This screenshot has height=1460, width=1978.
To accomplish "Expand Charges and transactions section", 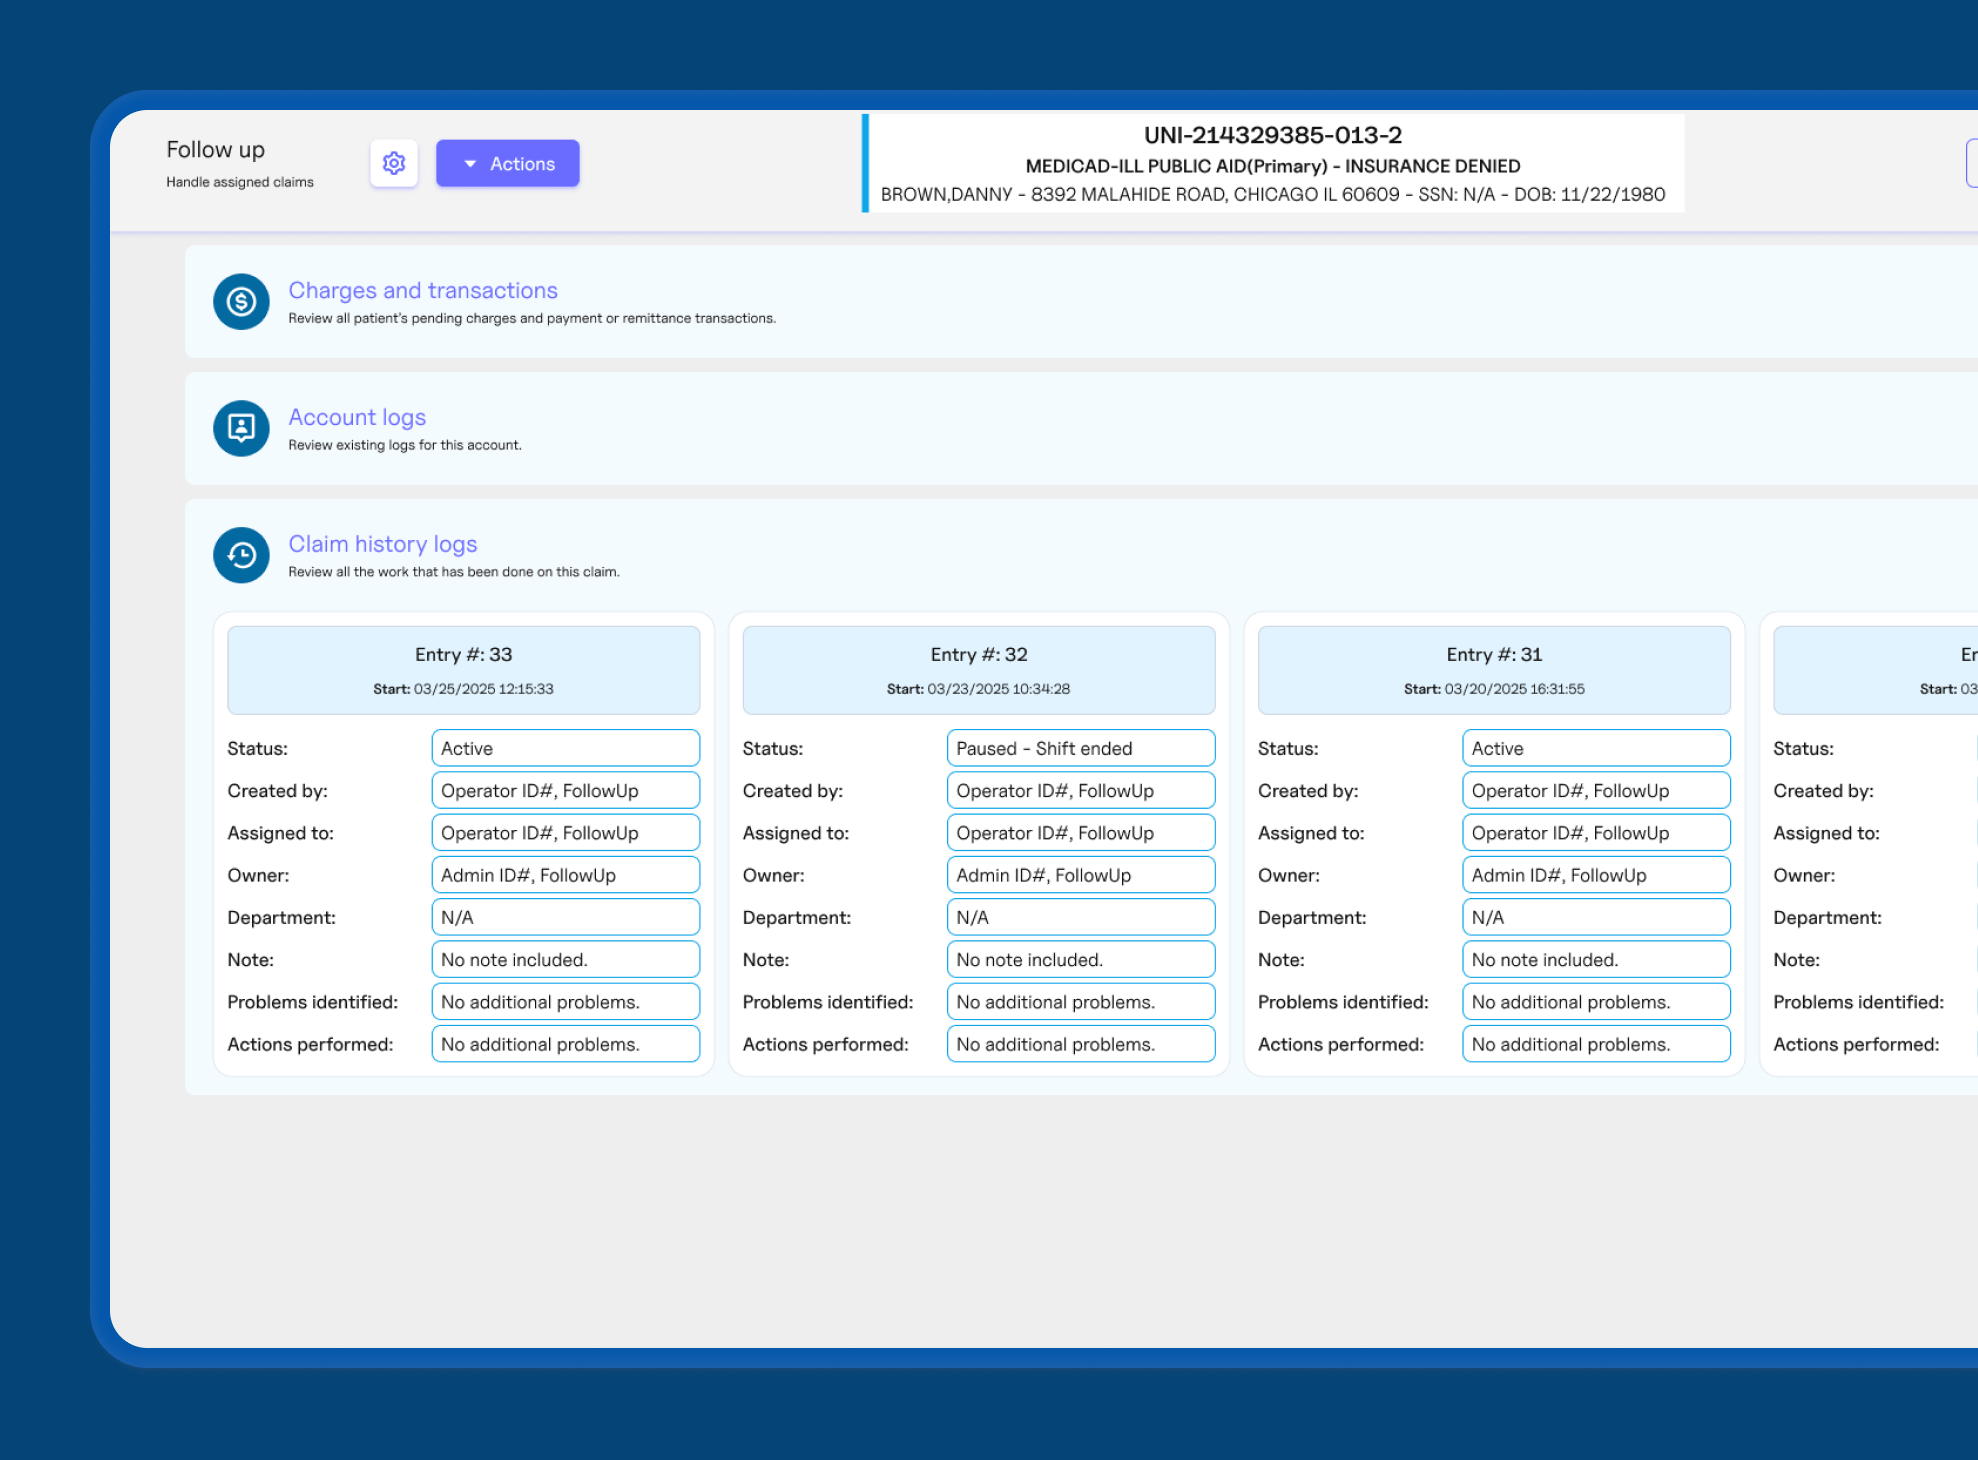I will coord(423,290).
